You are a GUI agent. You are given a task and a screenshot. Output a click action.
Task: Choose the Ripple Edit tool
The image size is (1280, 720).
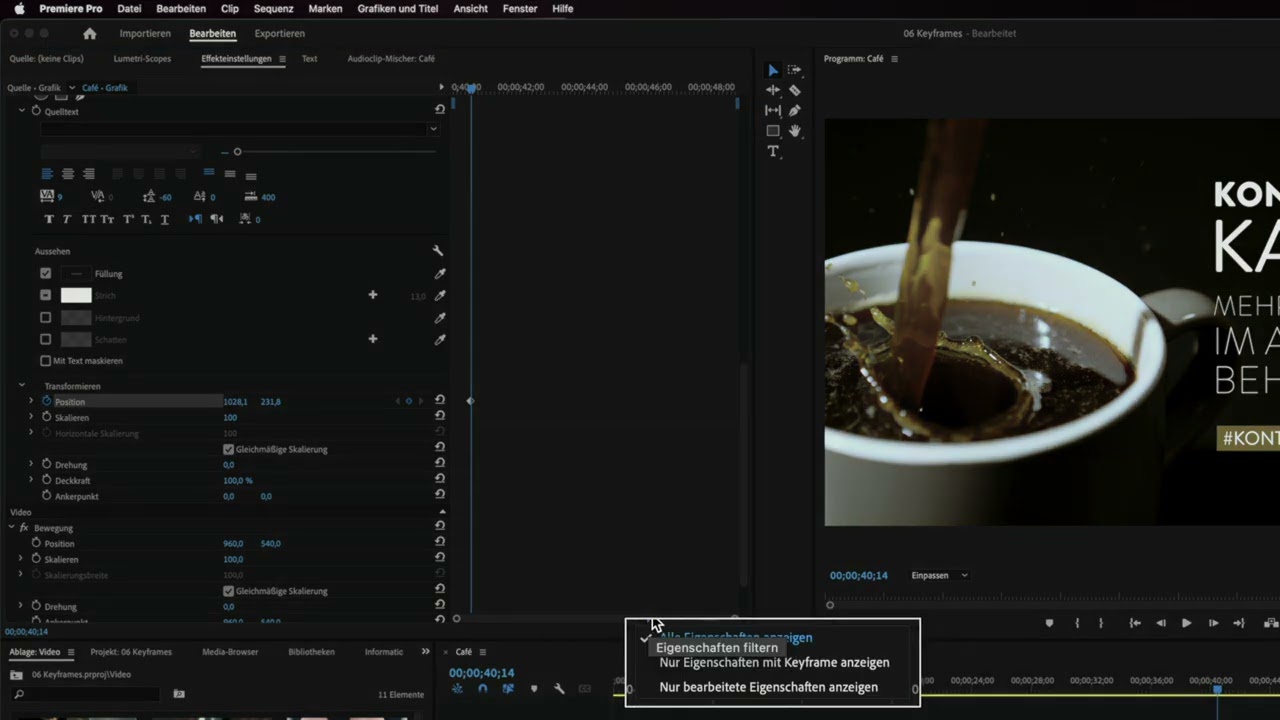(773, 90)
